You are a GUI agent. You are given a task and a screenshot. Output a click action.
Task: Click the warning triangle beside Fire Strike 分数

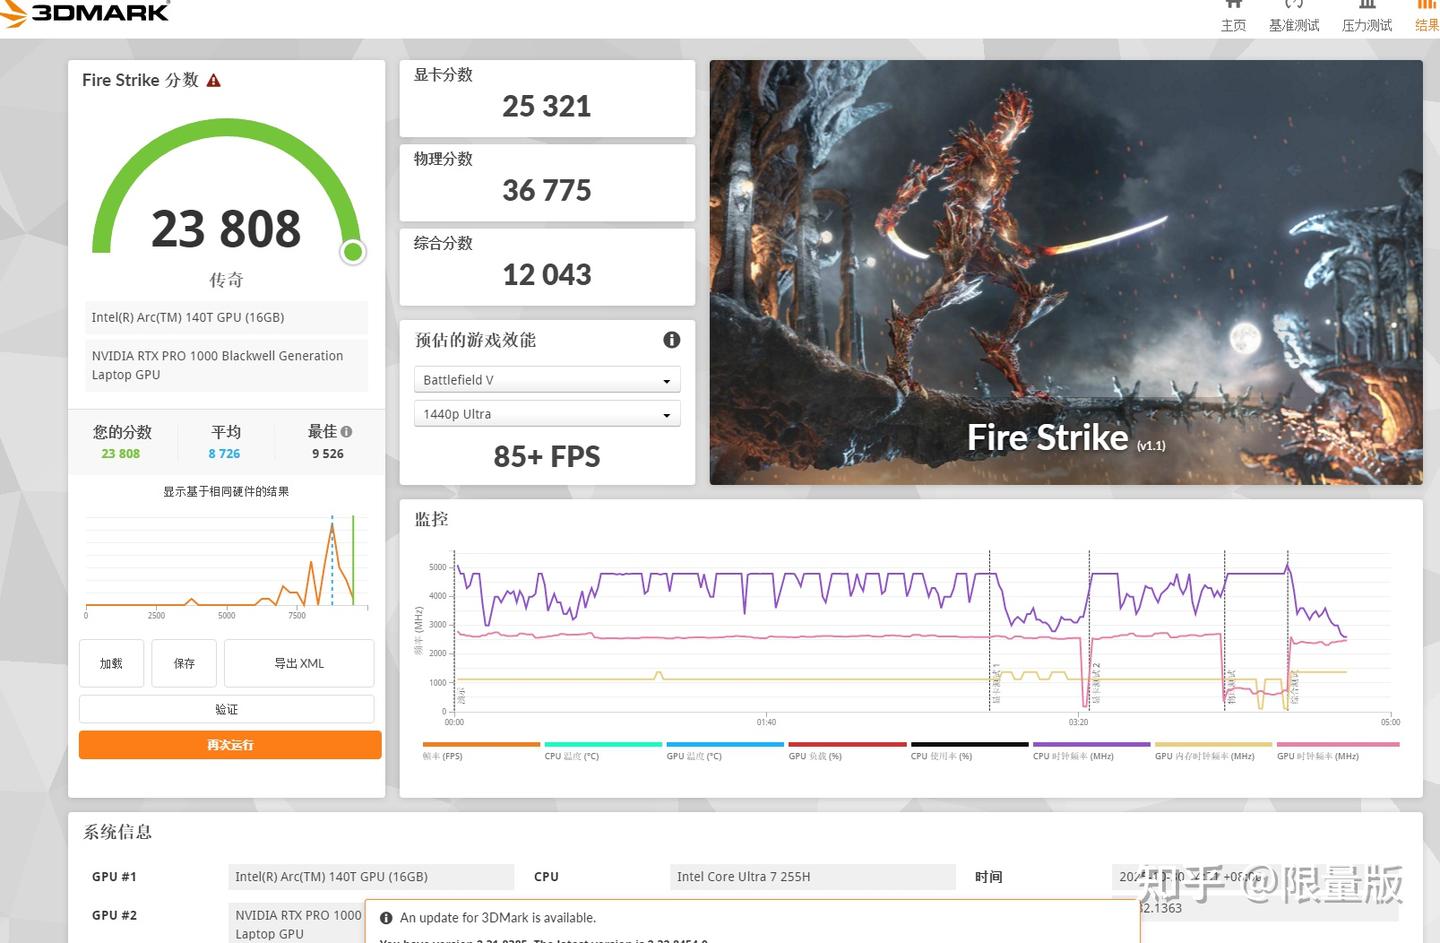tap(213, 80)
